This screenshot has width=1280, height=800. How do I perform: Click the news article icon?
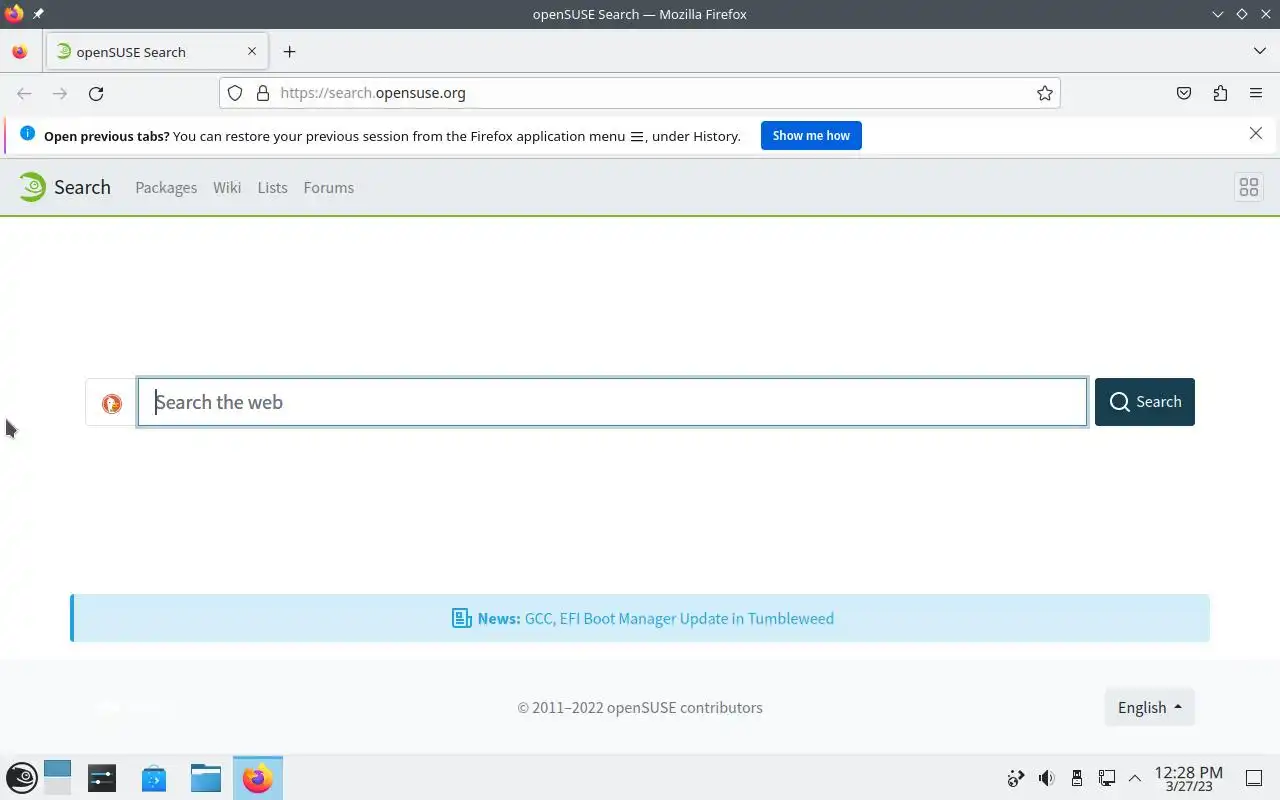(461, 619)
